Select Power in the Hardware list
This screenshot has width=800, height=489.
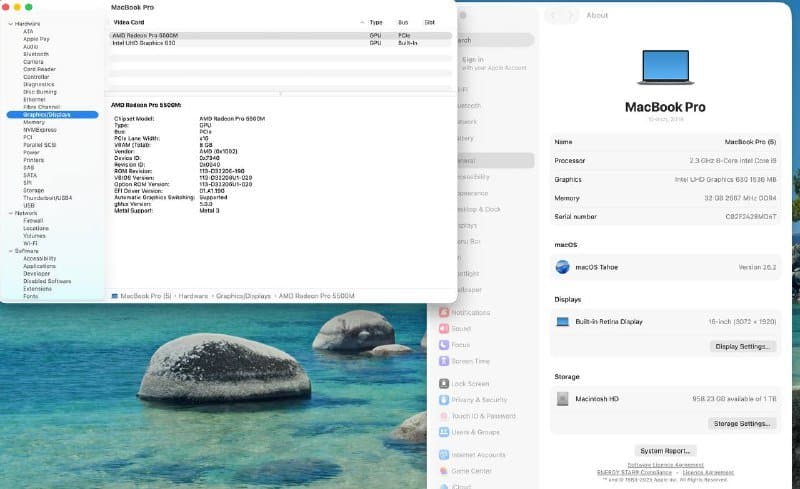(x=31, y=153)
